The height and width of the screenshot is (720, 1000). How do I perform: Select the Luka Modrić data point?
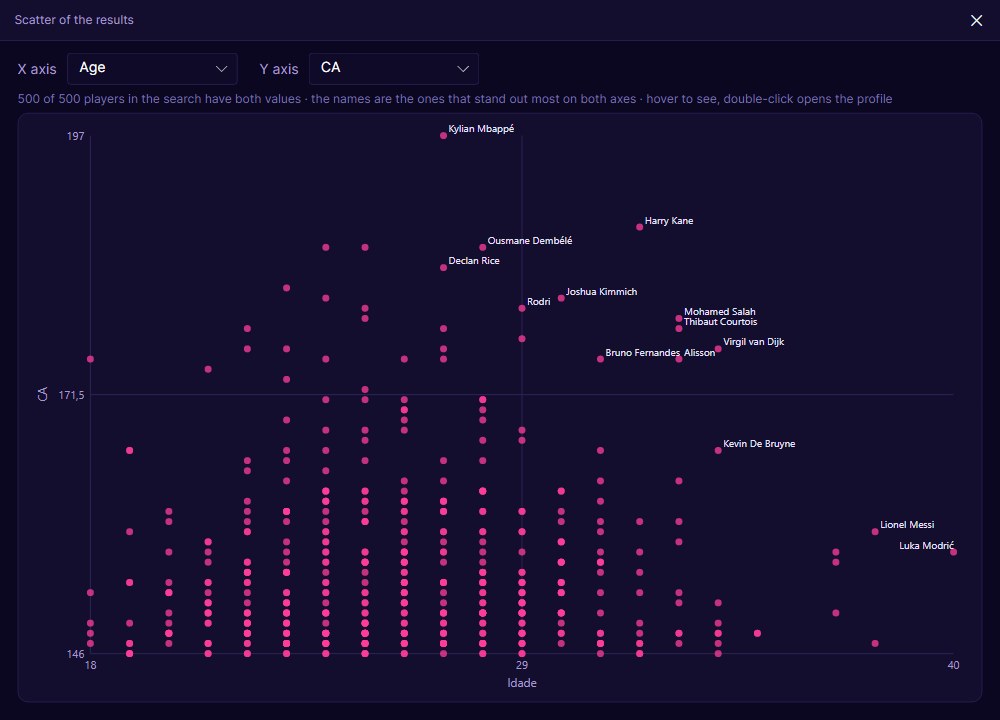tap(953, 552)
